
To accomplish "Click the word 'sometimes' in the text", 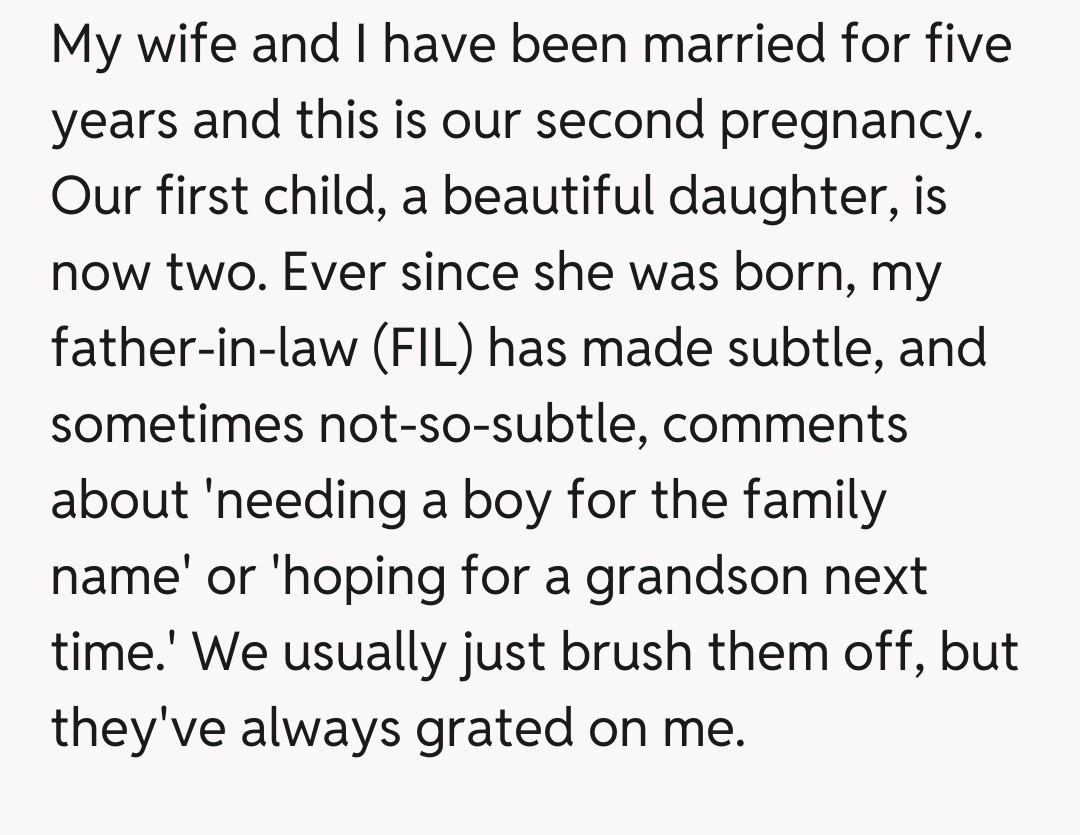I will point(176,423).
